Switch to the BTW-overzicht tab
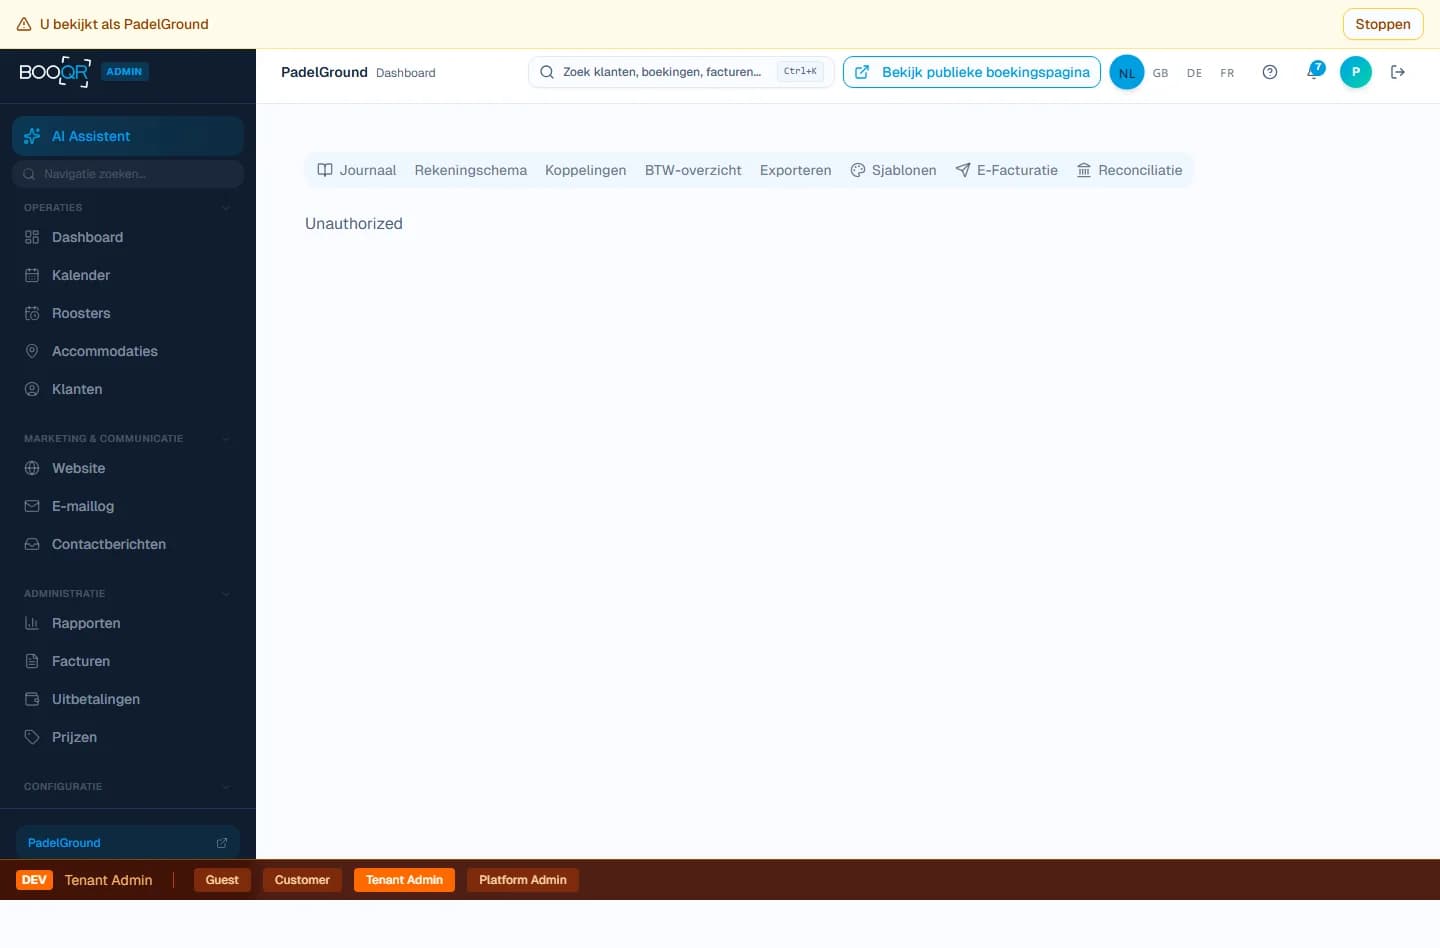1440x948 pixels. tap(693, 170)
